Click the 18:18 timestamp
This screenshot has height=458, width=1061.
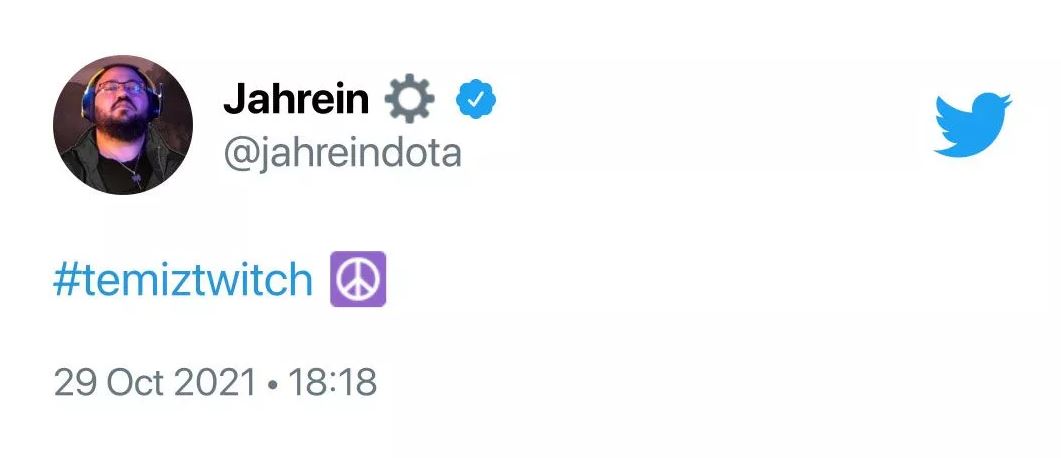(332, 382)
